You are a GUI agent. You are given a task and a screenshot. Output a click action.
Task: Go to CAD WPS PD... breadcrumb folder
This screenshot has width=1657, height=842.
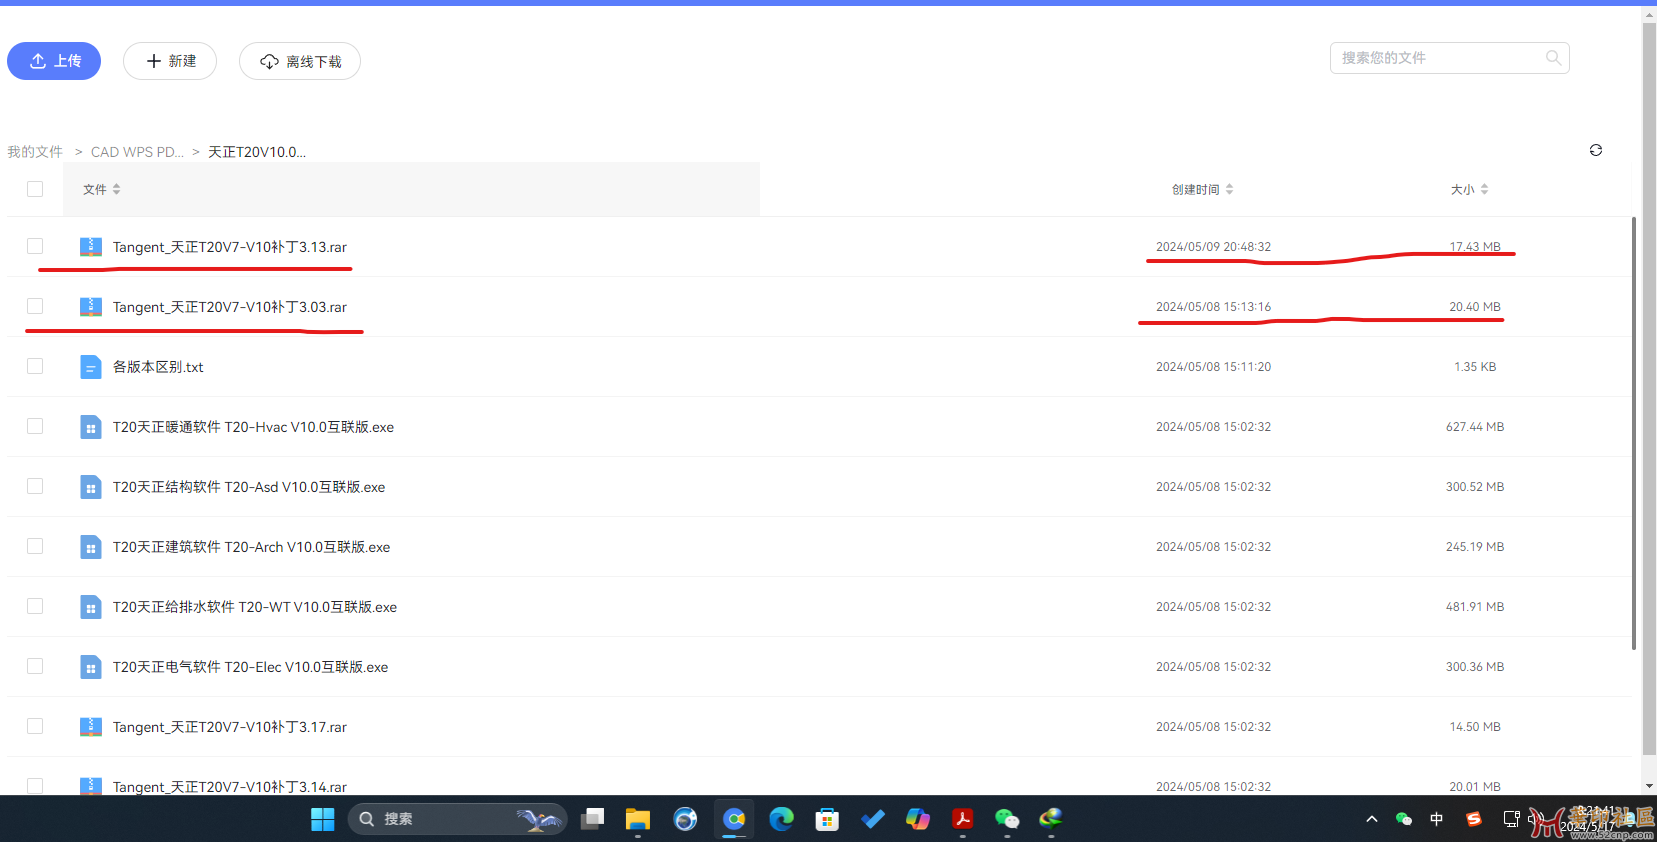137,152
